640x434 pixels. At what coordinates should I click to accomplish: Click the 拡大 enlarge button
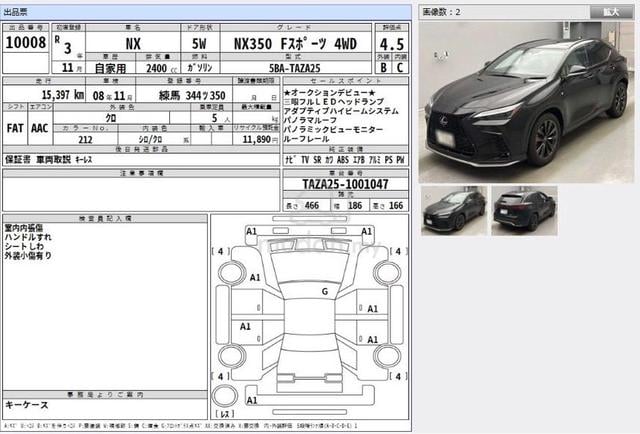click(x=611, y=12)
